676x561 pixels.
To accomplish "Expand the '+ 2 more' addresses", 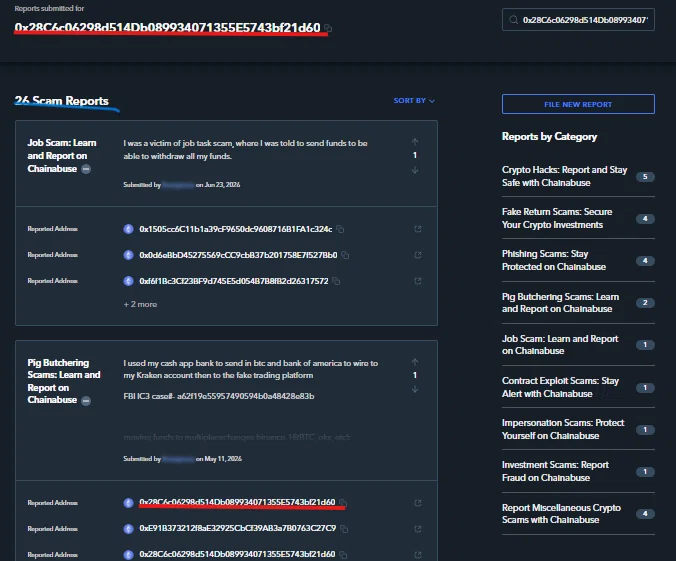I will (x=140, y=304).
